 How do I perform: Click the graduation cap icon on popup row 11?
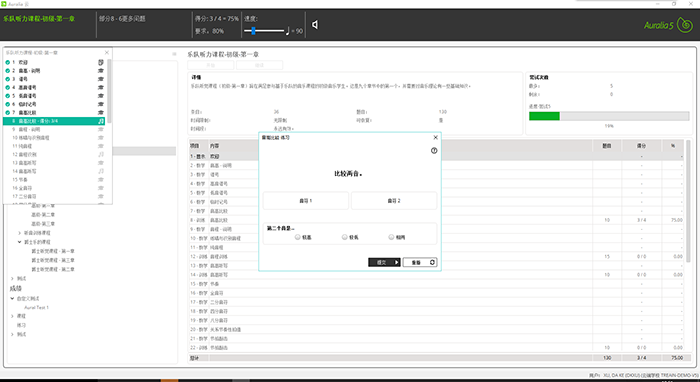[x=101, y=146]
